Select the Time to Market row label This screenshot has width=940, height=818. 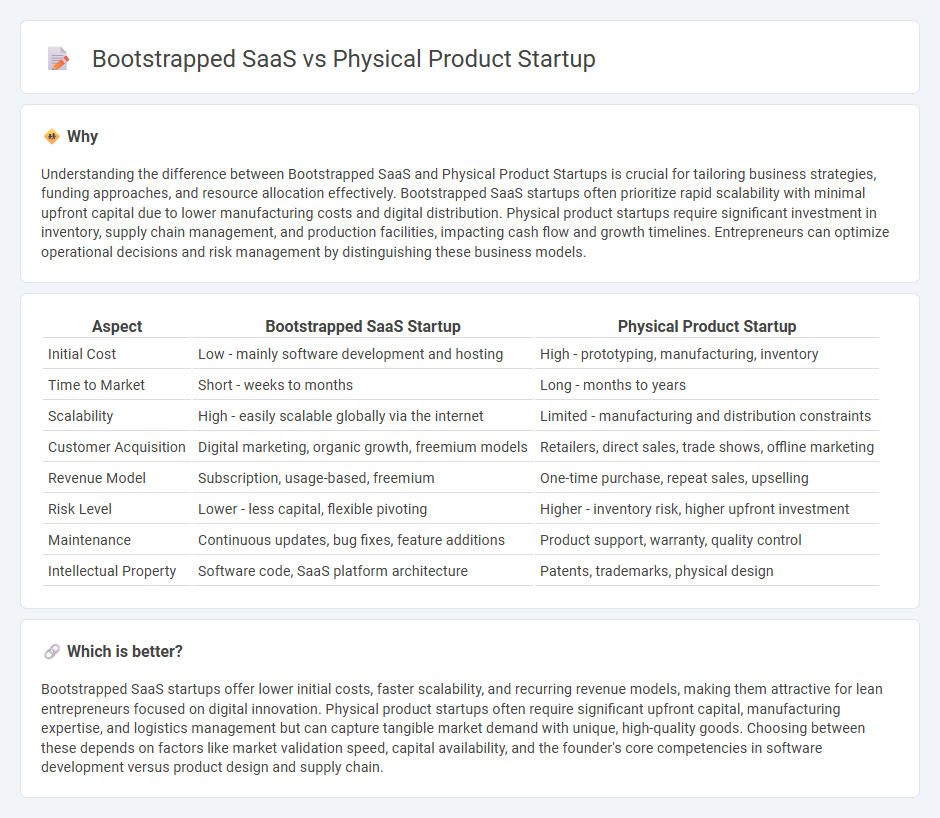[x=97, y=385]
